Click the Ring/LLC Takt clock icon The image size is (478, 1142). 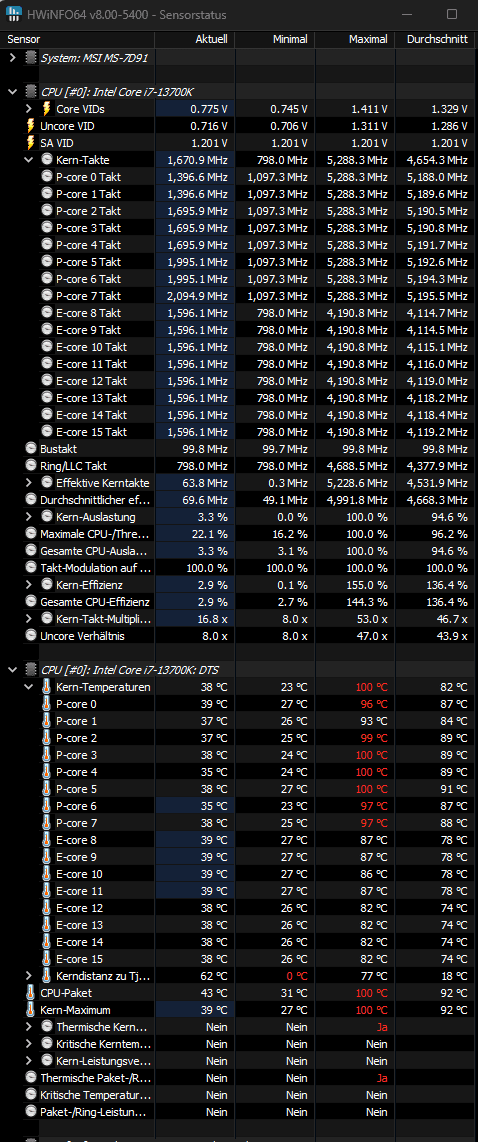pos(31,465)
